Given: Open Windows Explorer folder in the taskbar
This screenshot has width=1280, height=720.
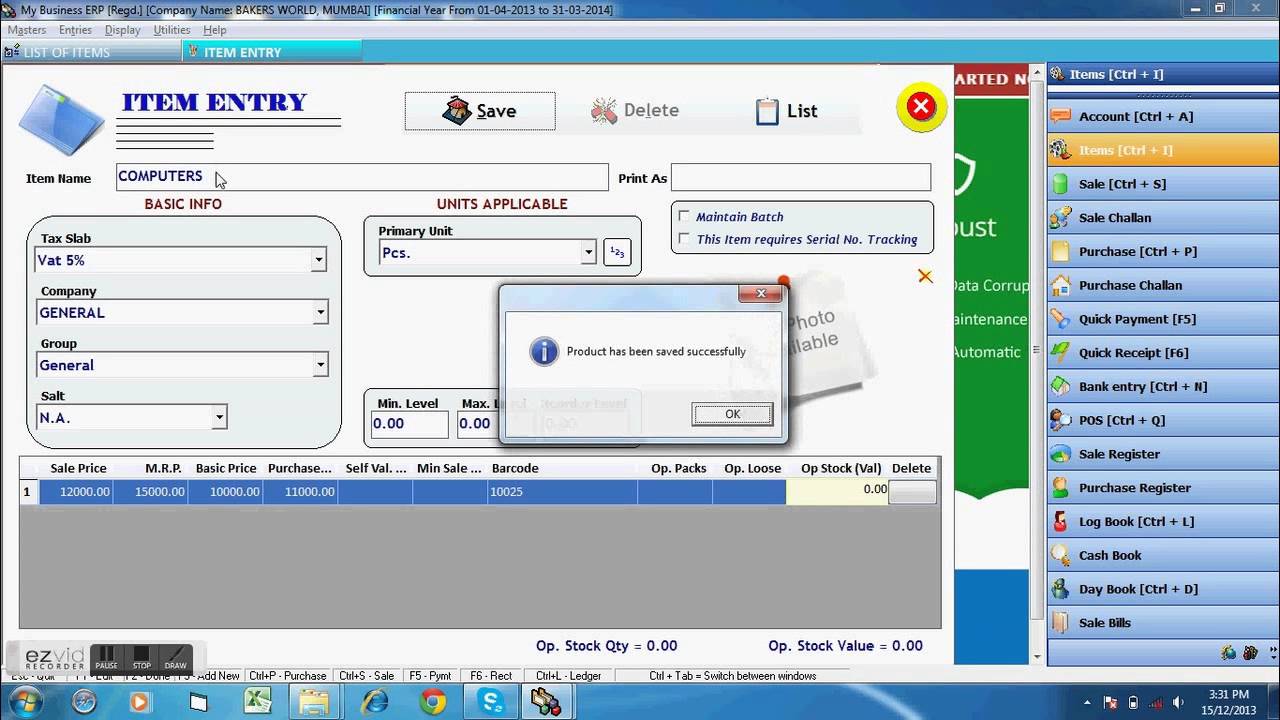Looking at the screenshot, I should pyautogui.click(x=316, y=702).
